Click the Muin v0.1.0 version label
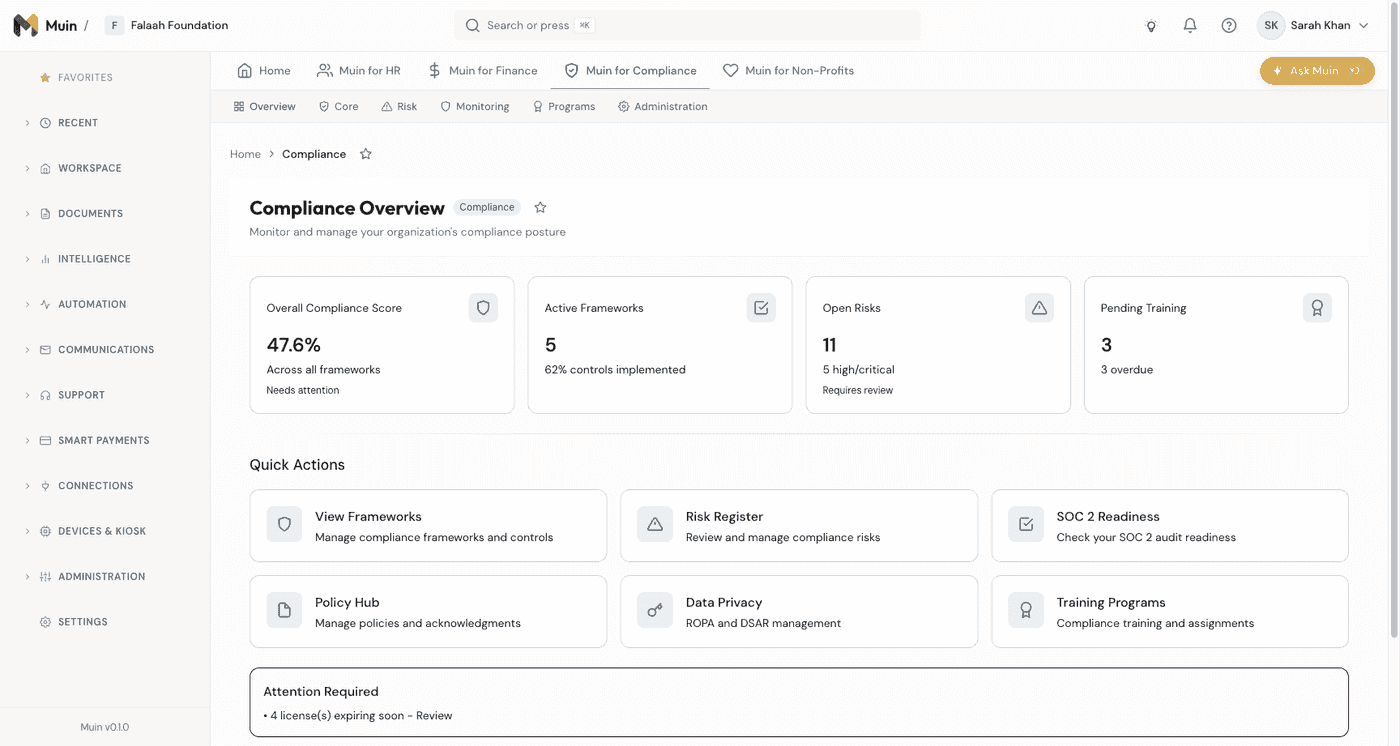This screenshot has width=1400, height=746. (x=105, y=727)
